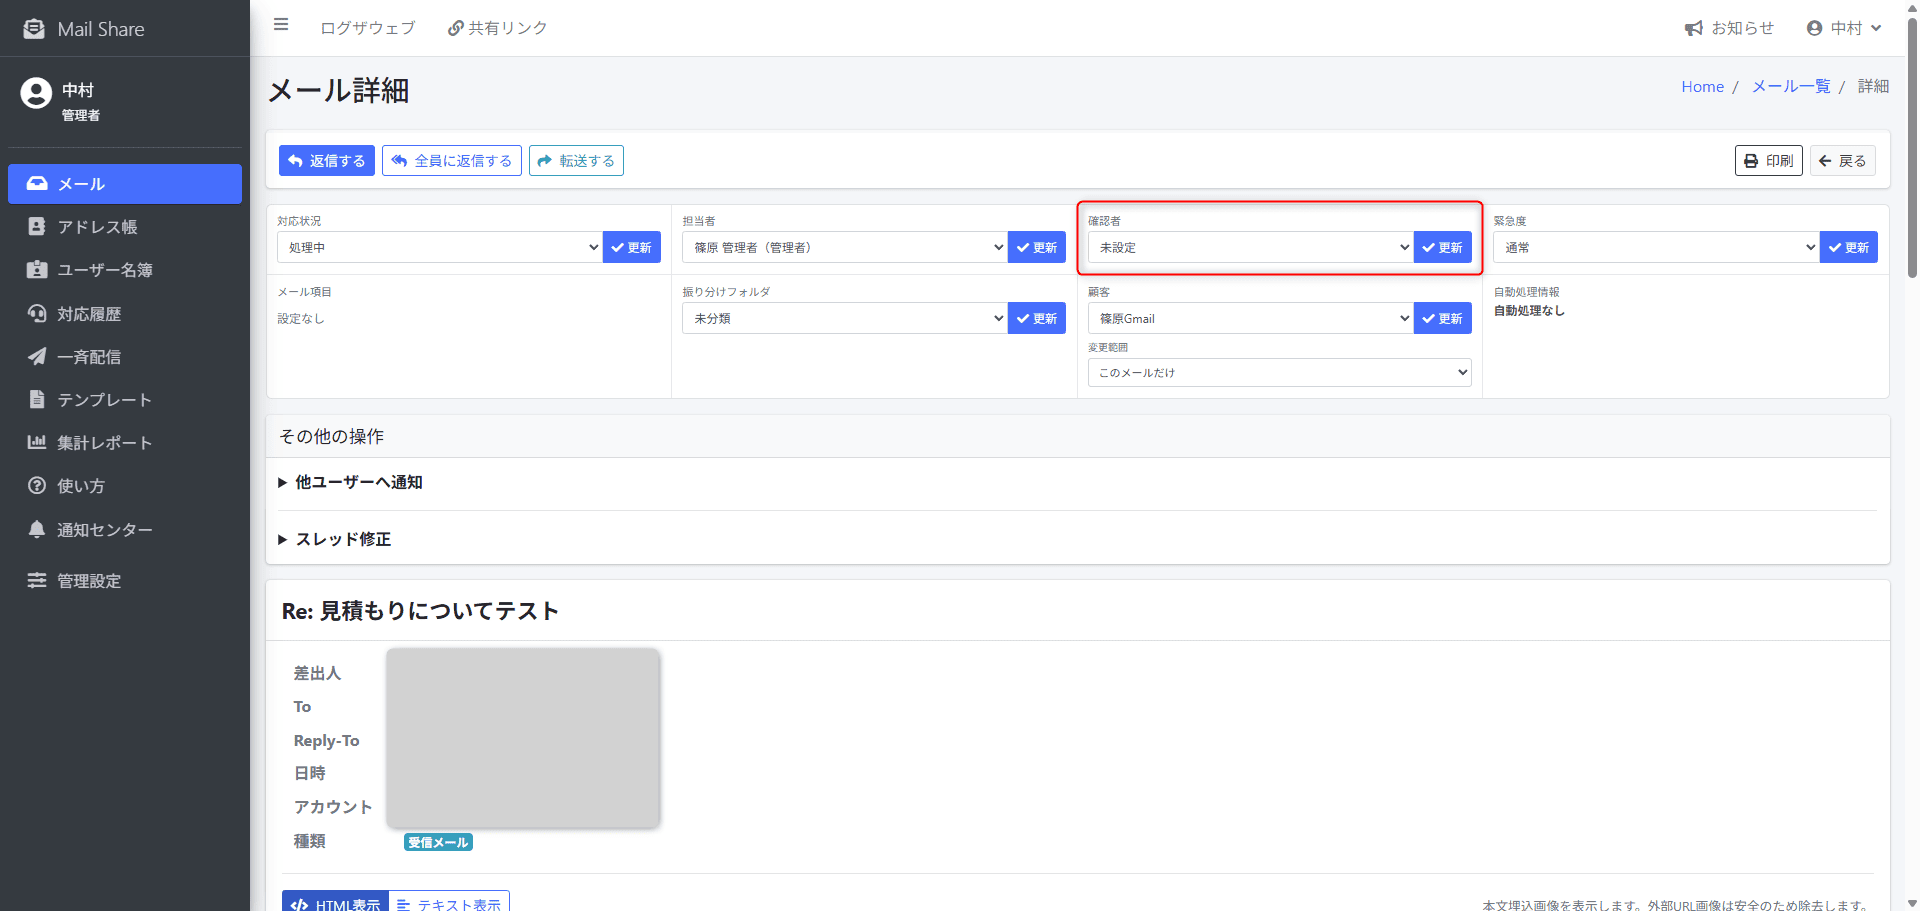This screenshot has width=1920, height=911.
Task: Click 更新 next to 振り分けフォルダ
Action: [1037, 318]
